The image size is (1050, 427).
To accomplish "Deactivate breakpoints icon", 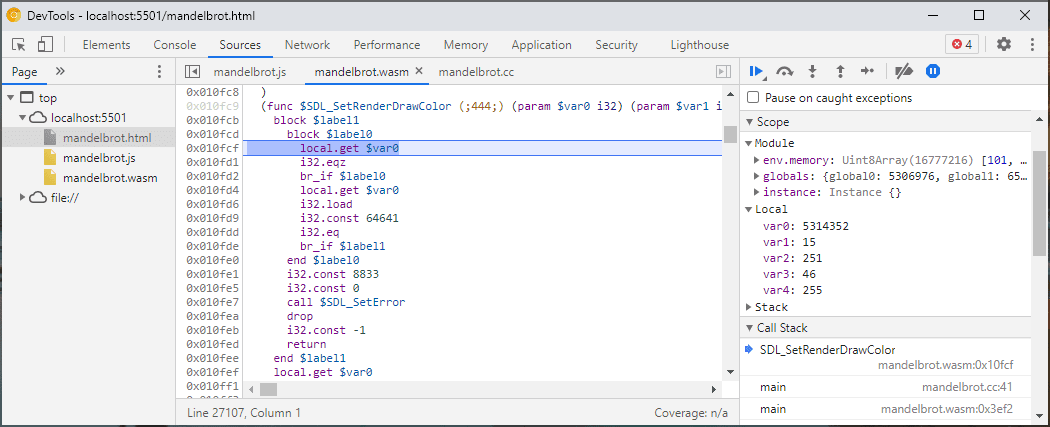I will (904, 71).
